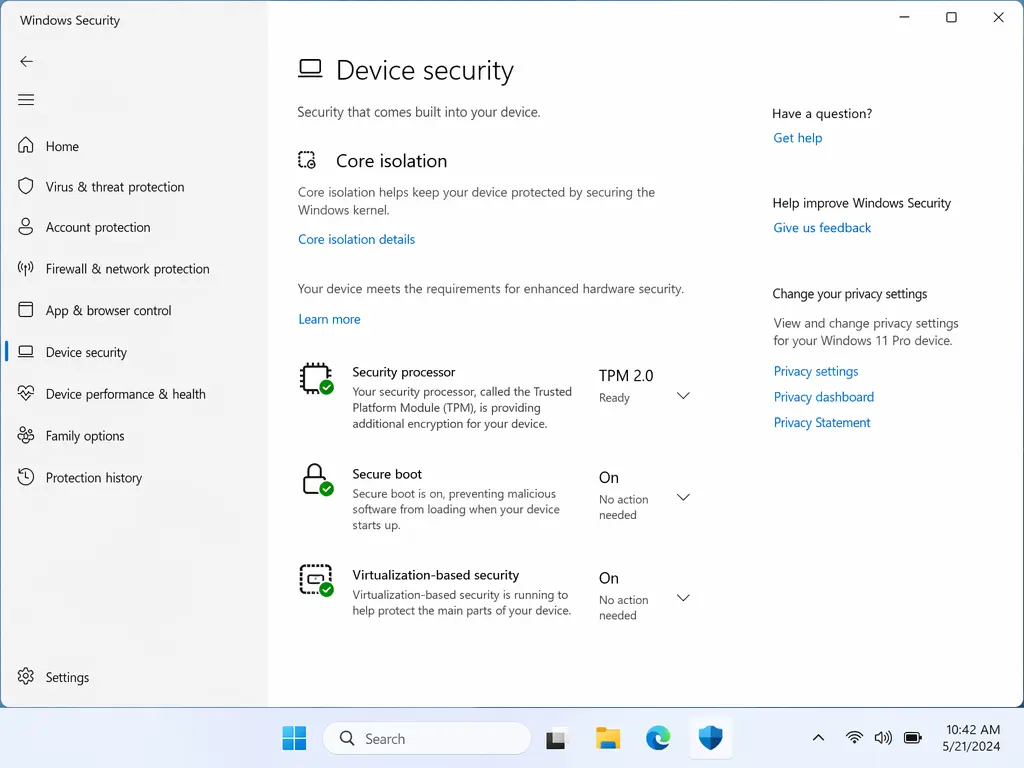Click the Security processor chip icon

point(317,379)
